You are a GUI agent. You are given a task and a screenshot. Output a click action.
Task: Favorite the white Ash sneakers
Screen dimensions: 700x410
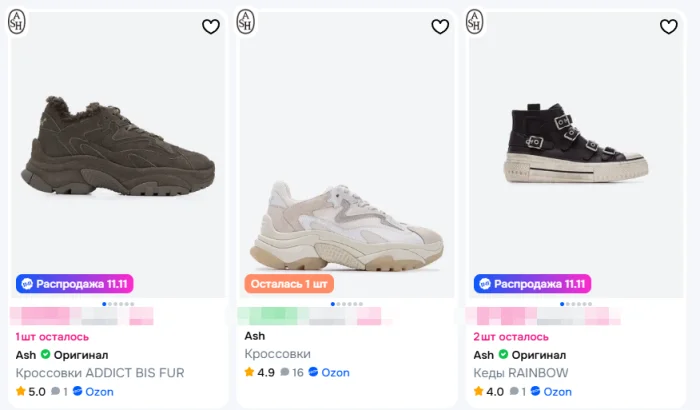click(x=440, y=27)
